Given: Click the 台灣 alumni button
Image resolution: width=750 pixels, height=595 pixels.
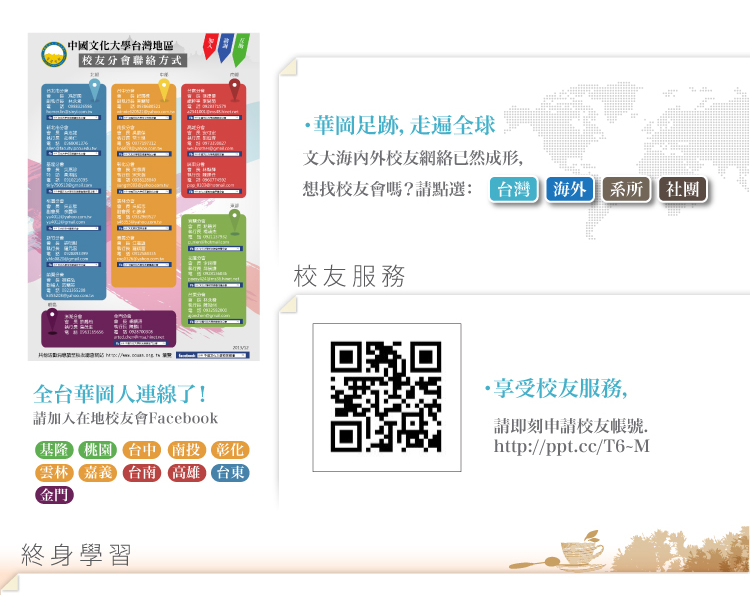Looking at the screenshot, I should (x=514, y=189).
